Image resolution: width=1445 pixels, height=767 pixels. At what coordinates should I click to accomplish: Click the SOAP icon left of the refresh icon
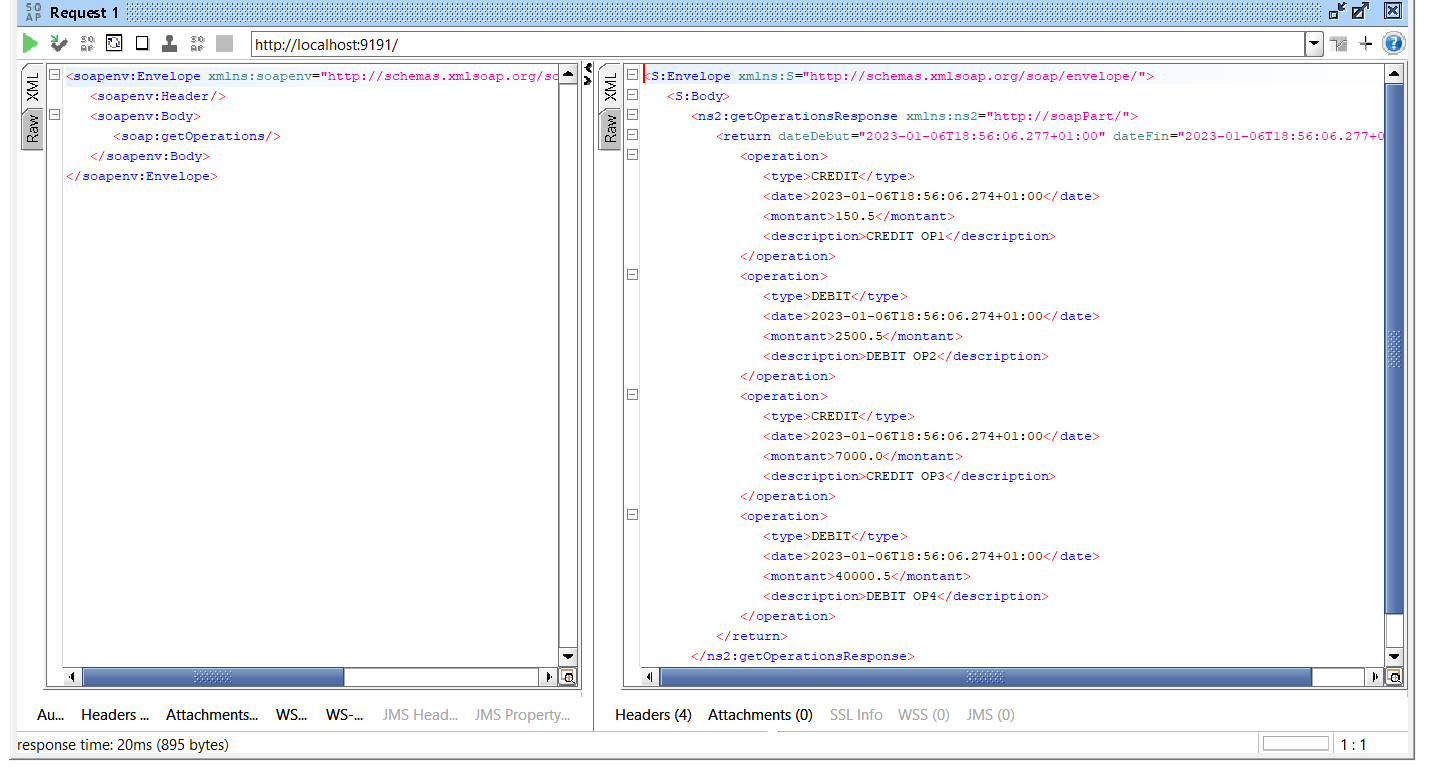87,43
